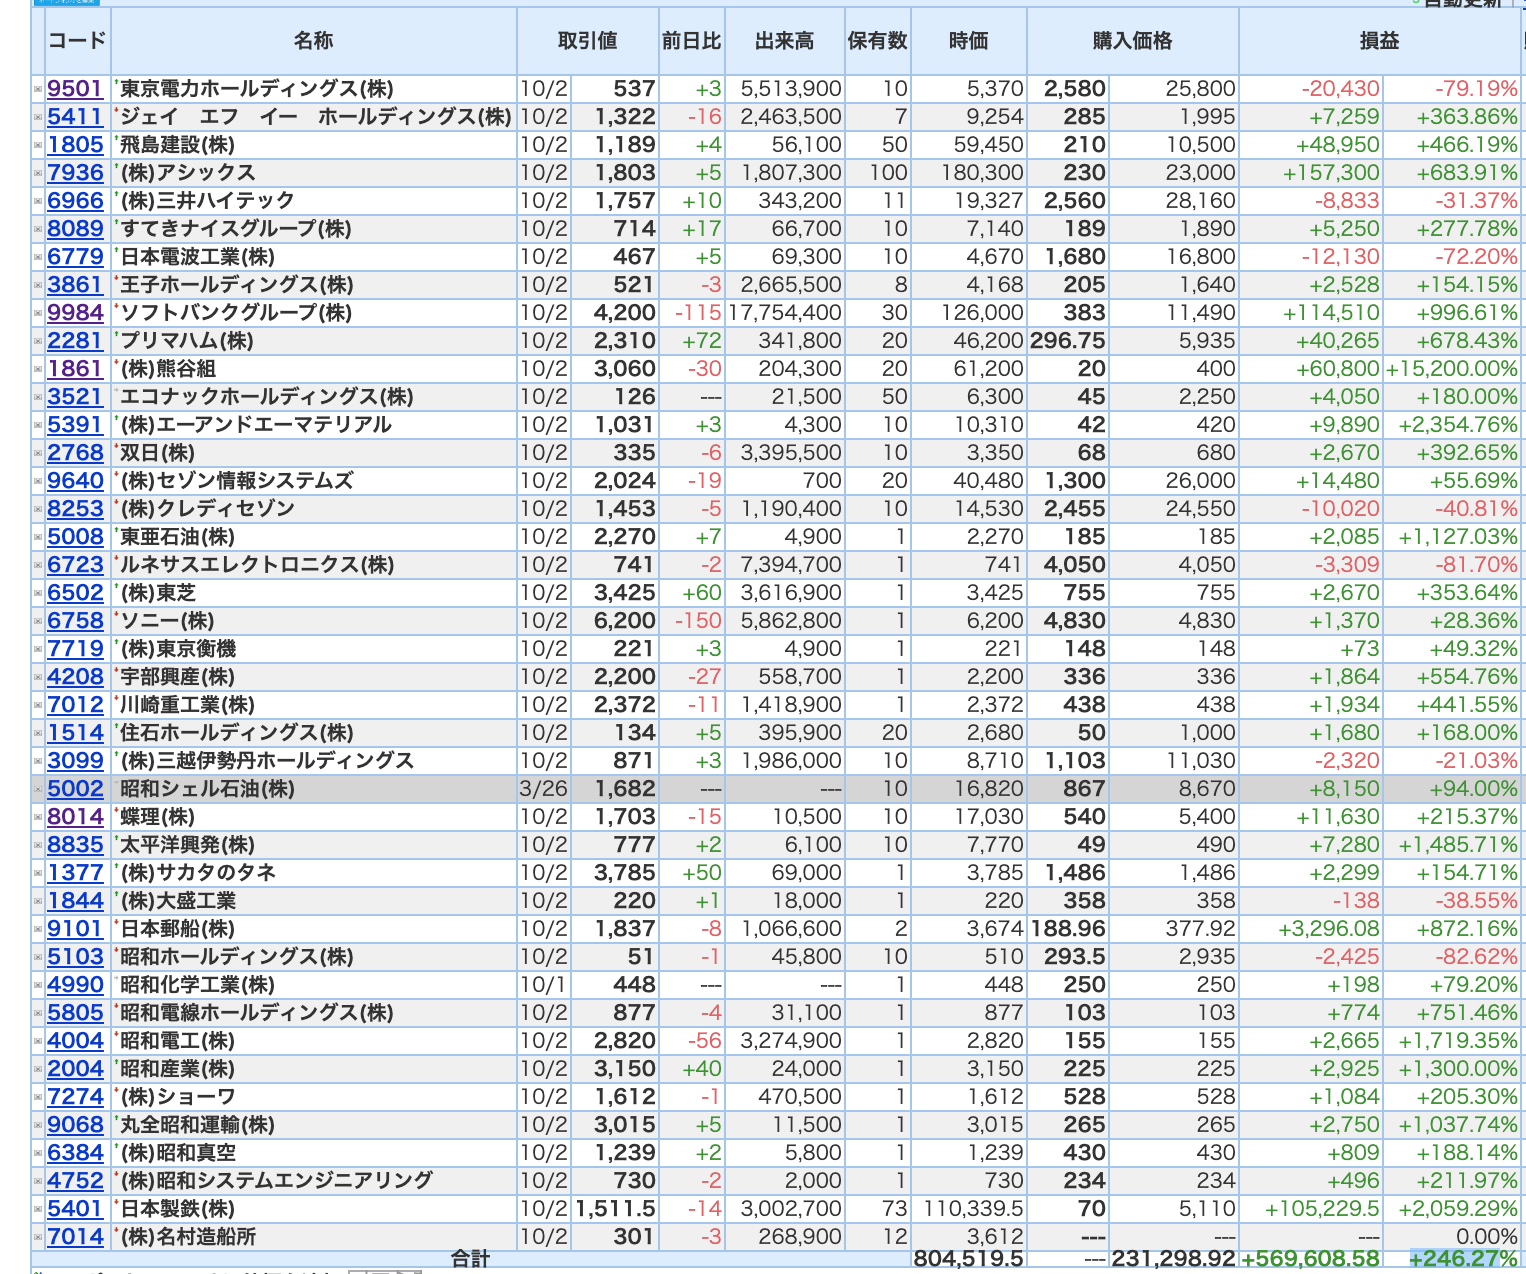Open stock code link 9501

click(75, 89)
